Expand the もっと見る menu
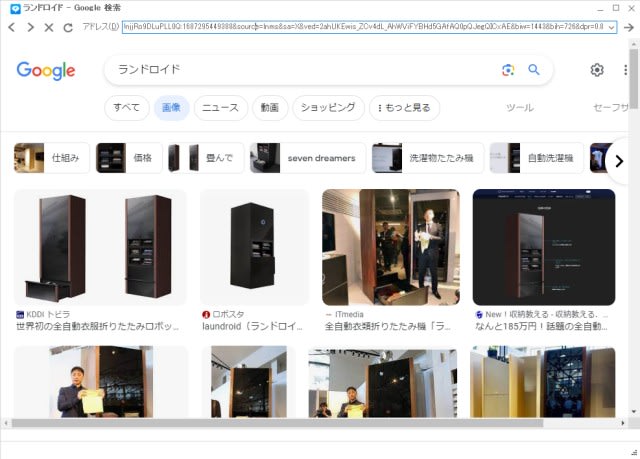Screen dimensions: 640x459 click(x=404, y=108)
